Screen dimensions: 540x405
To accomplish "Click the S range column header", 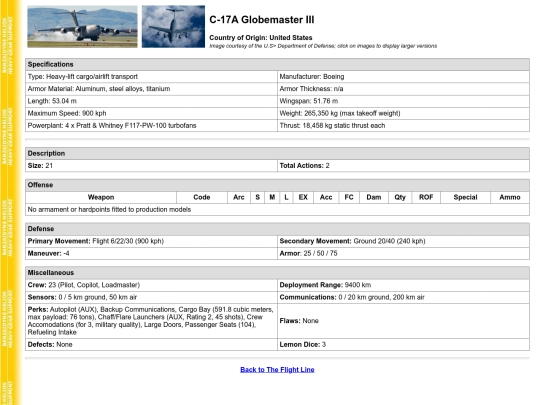I will pos(258,197).
